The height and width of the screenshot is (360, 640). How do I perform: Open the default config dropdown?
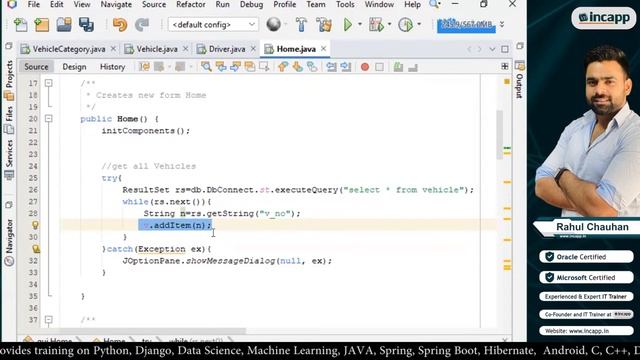(x=213, y=25)
